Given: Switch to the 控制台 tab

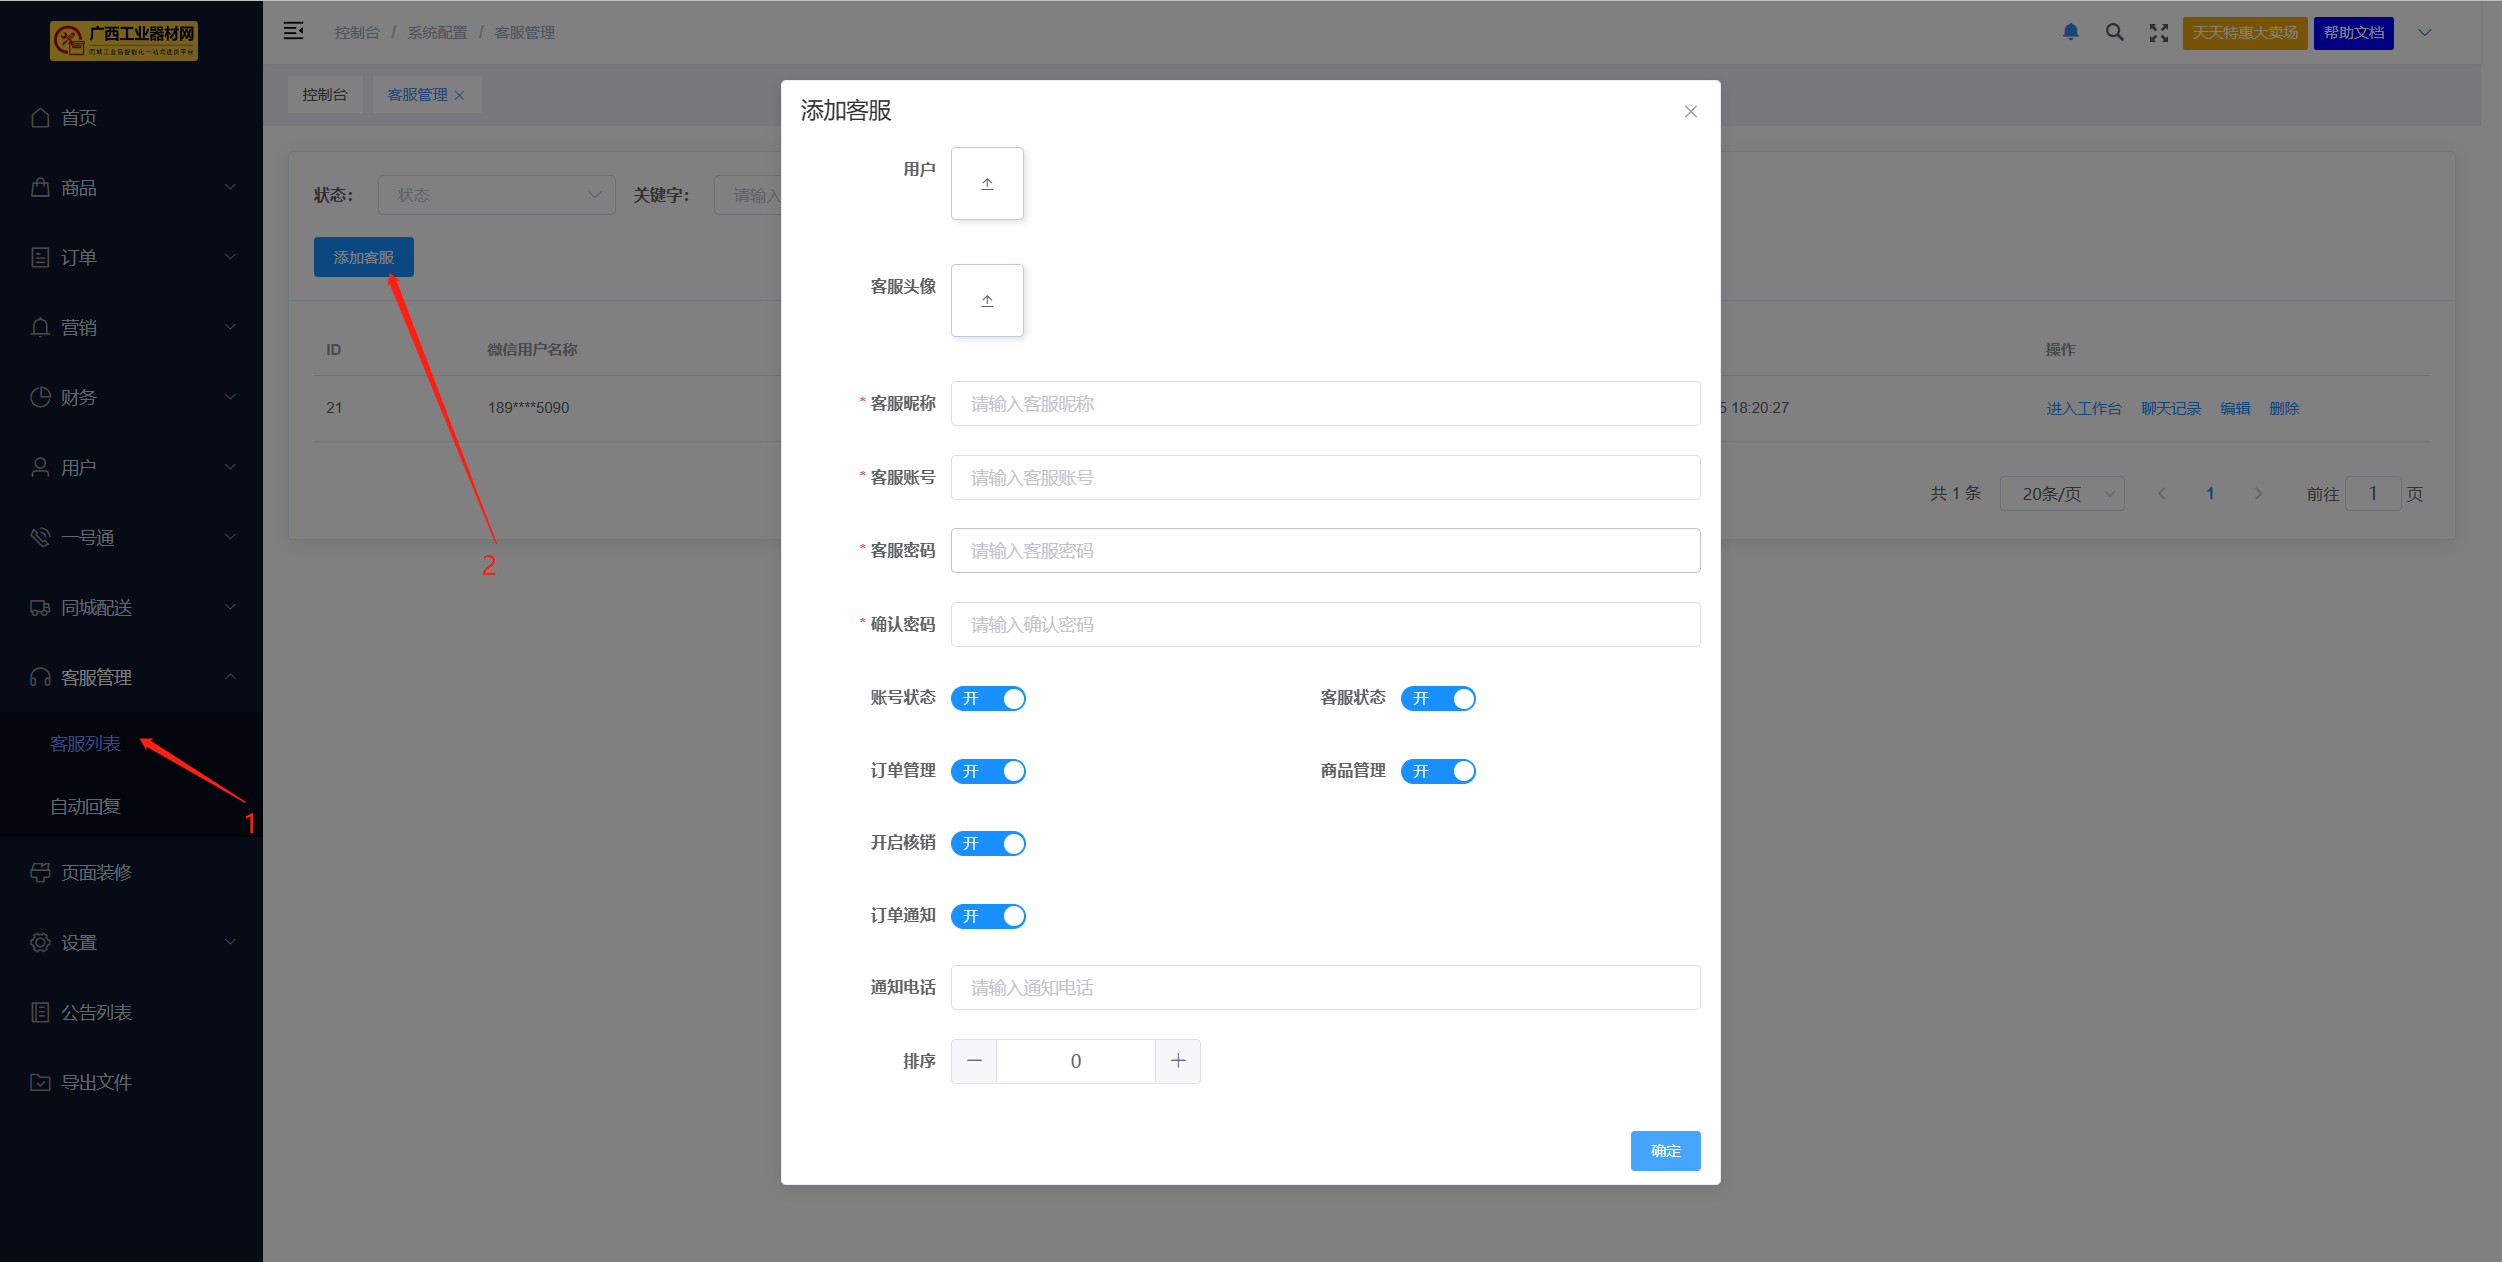Looking at the screenshot, I should coord(324,95).
